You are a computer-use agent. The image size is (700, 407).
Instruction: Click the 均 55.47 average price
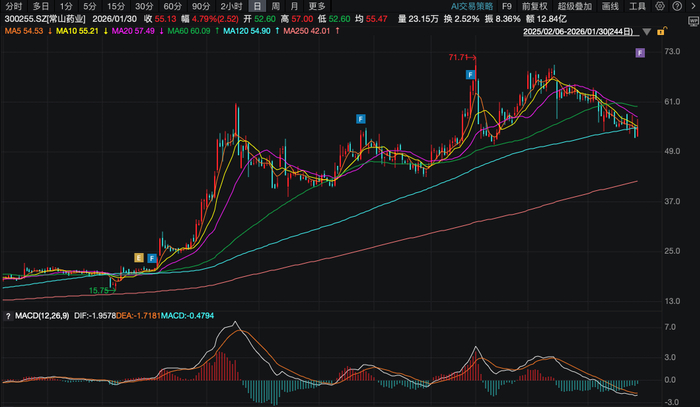click(371, 19)
